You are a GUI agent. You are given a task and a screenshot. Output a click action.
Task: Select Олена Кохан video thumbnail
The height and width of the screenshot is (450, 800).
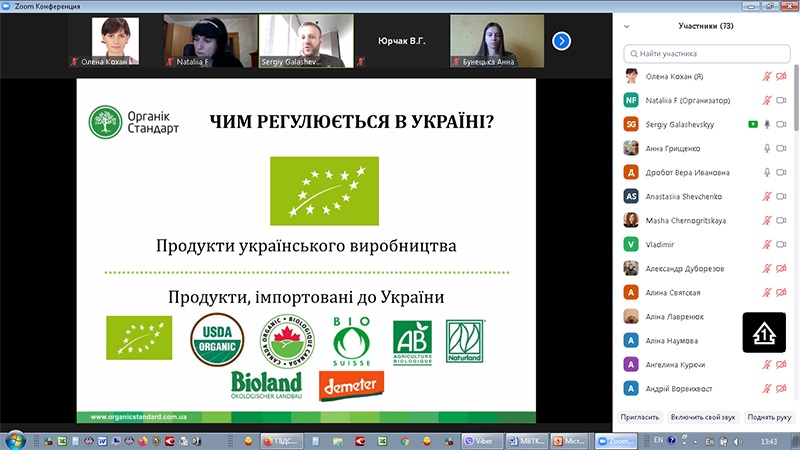point(115,41)
